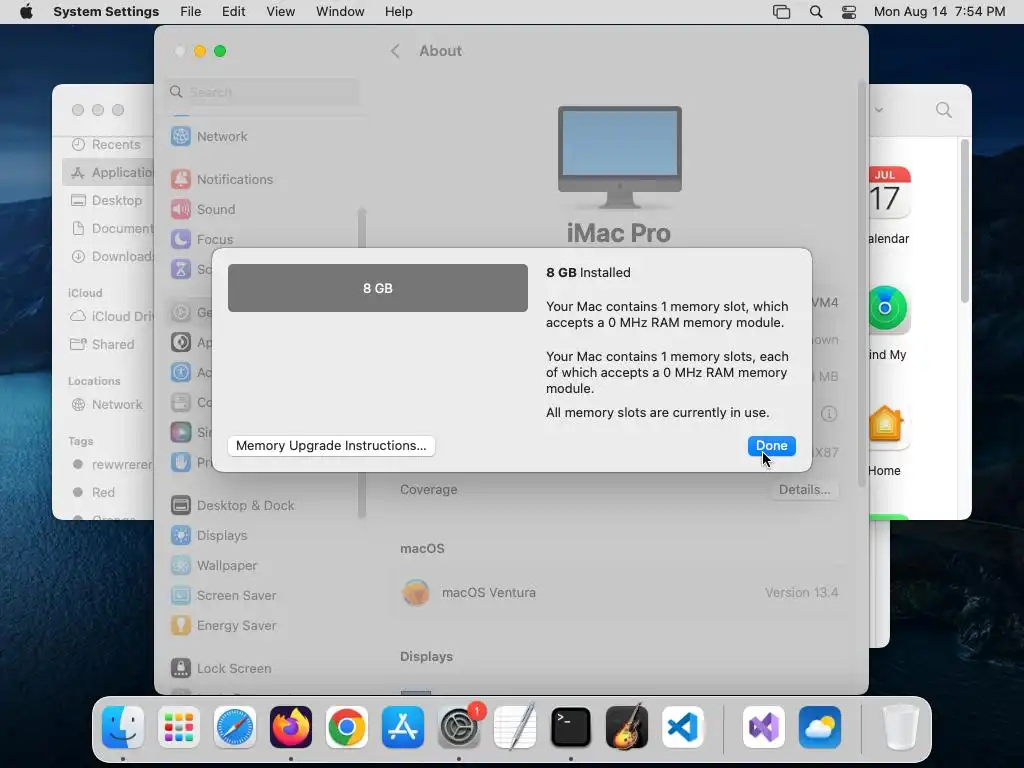
Task: Open Terminal from the Dock
Action: coord(571,727)
